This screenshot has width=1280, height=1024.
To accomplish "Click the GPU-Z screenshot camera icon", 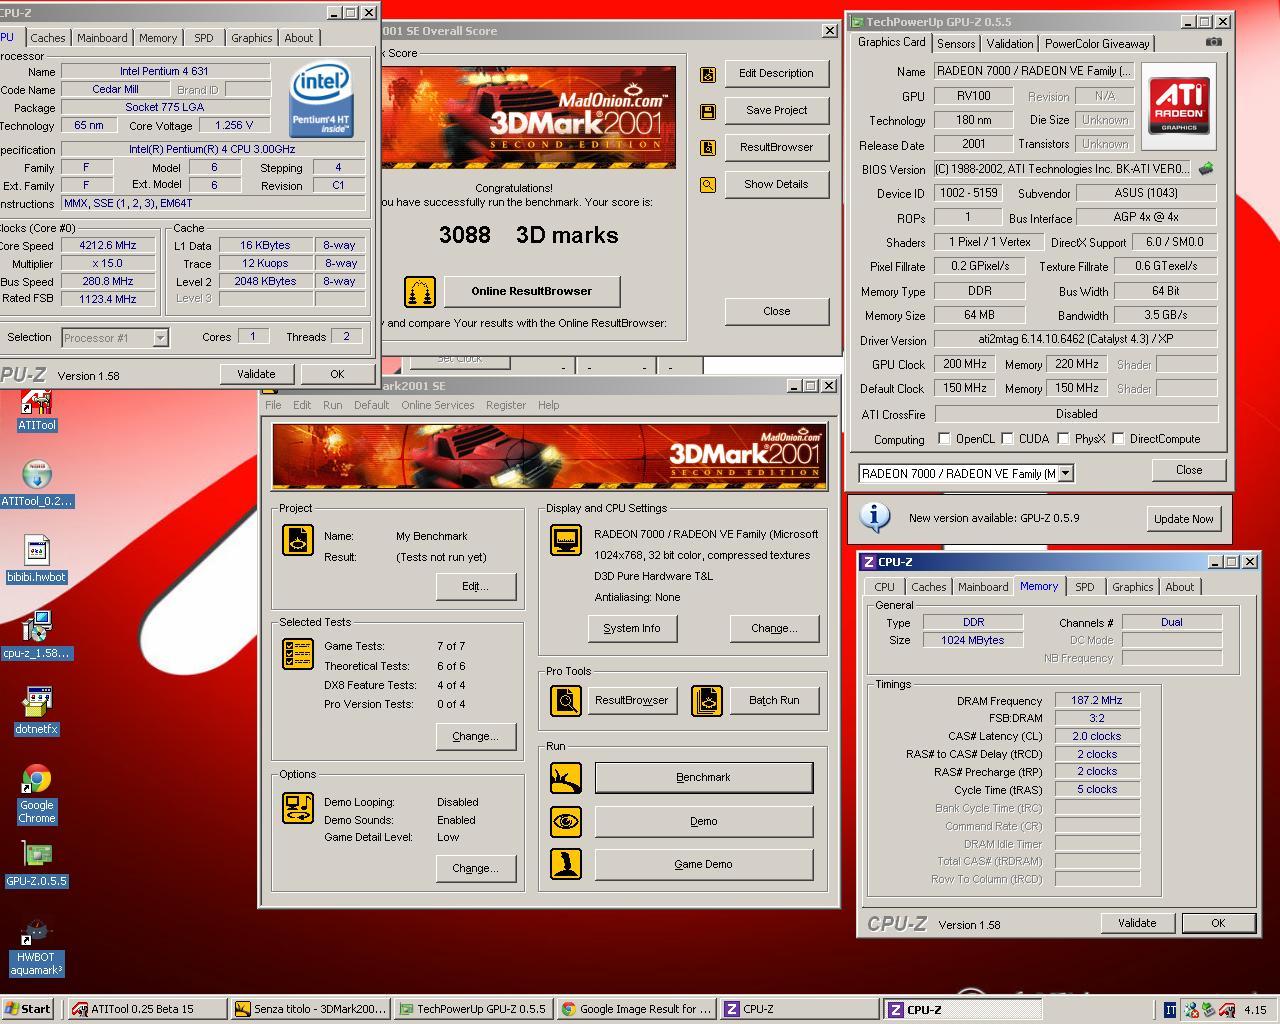I will 1213,42.
